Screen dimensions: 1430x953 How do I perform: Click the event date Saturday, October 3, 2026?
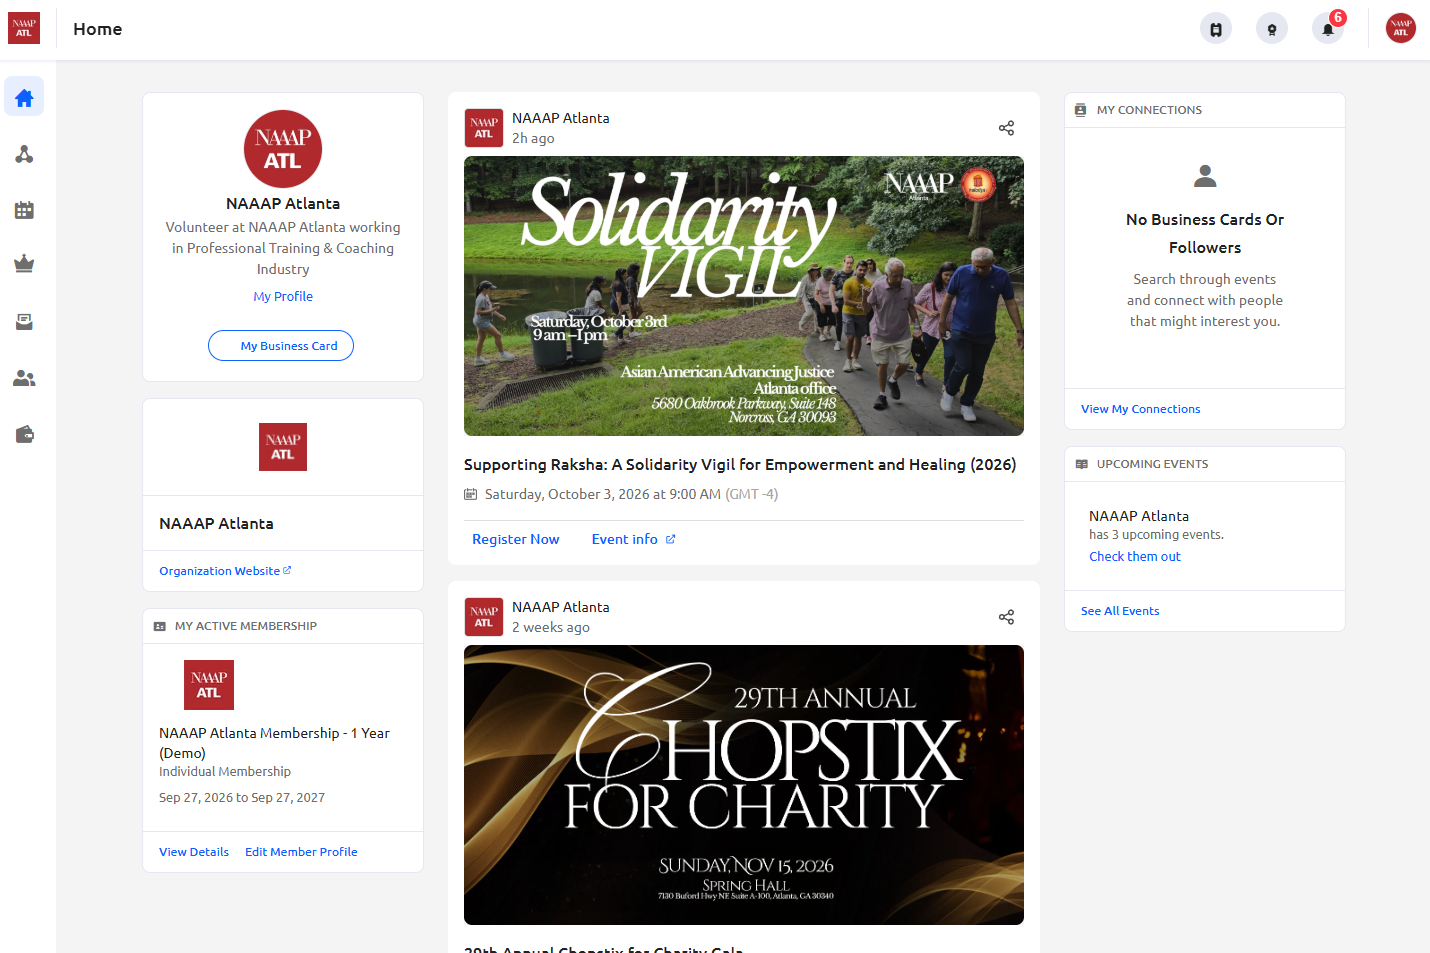click(x=603, y=494)
